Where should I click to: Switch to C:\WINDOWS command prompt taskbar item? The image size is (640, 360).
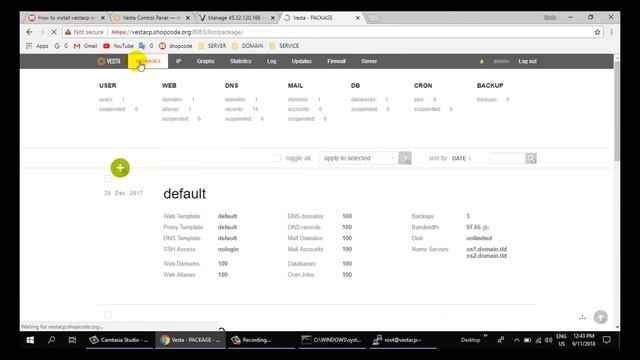tap(333, 340)
